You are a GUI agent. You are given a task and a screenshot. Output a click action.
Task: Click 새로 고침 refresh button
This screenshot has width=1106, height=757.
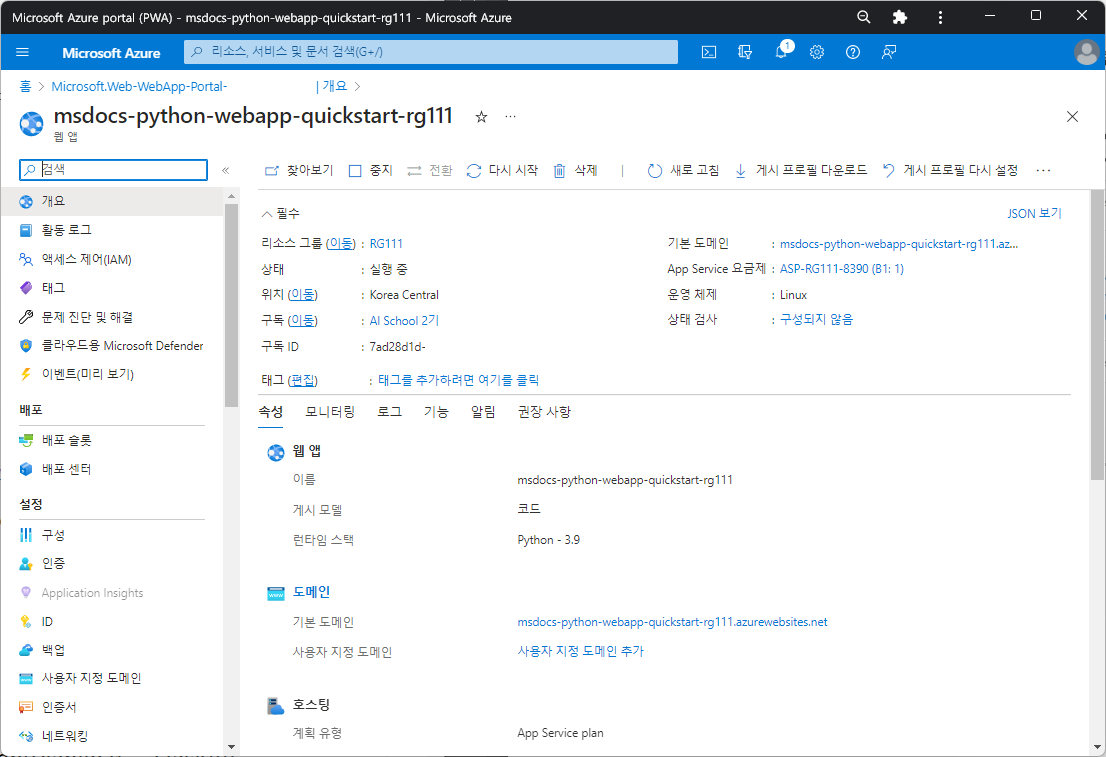683,171
